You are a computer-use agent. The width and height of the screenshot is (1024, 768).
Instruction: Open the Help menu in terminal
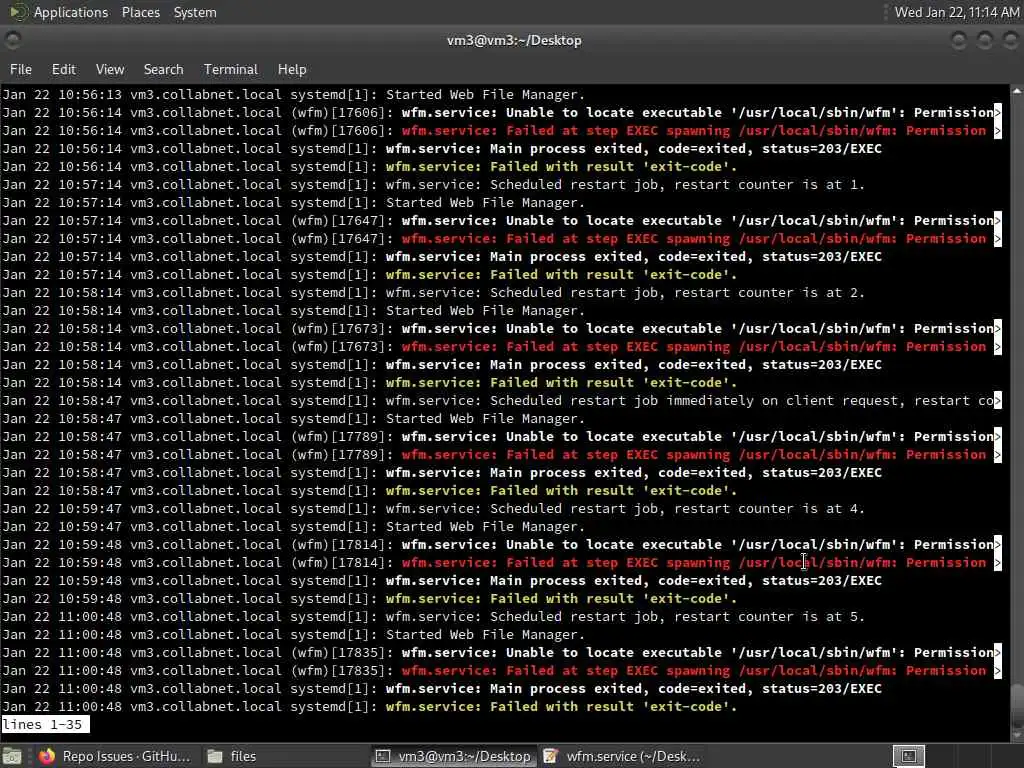(292, 69)
